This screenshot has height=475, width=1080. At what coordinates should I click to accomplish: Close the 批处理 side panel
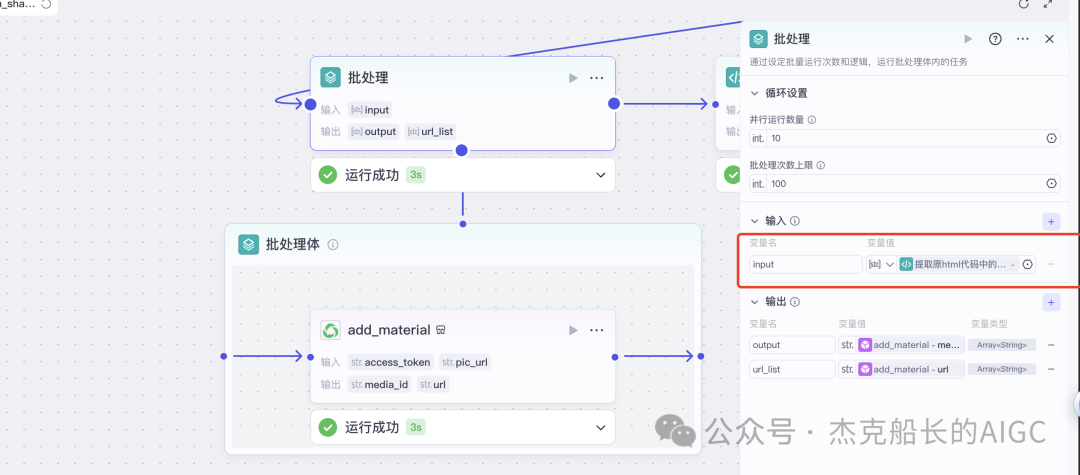pyautogui.click(x=1050, y=39)
